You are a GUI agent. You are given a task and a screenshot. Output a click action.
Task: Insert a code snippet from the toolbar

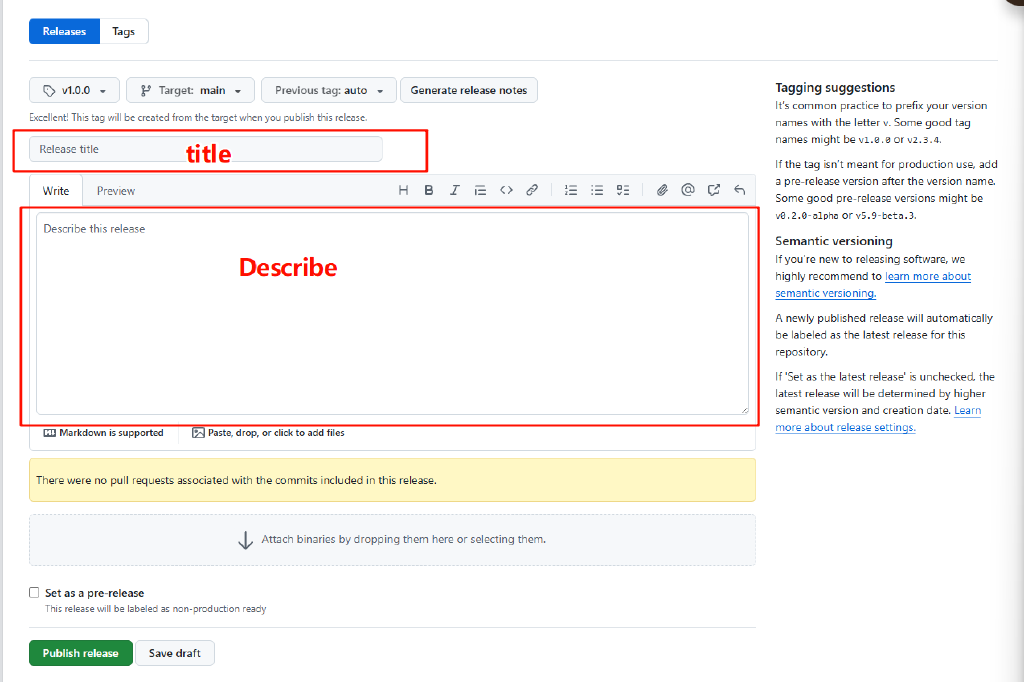point(506,189)
